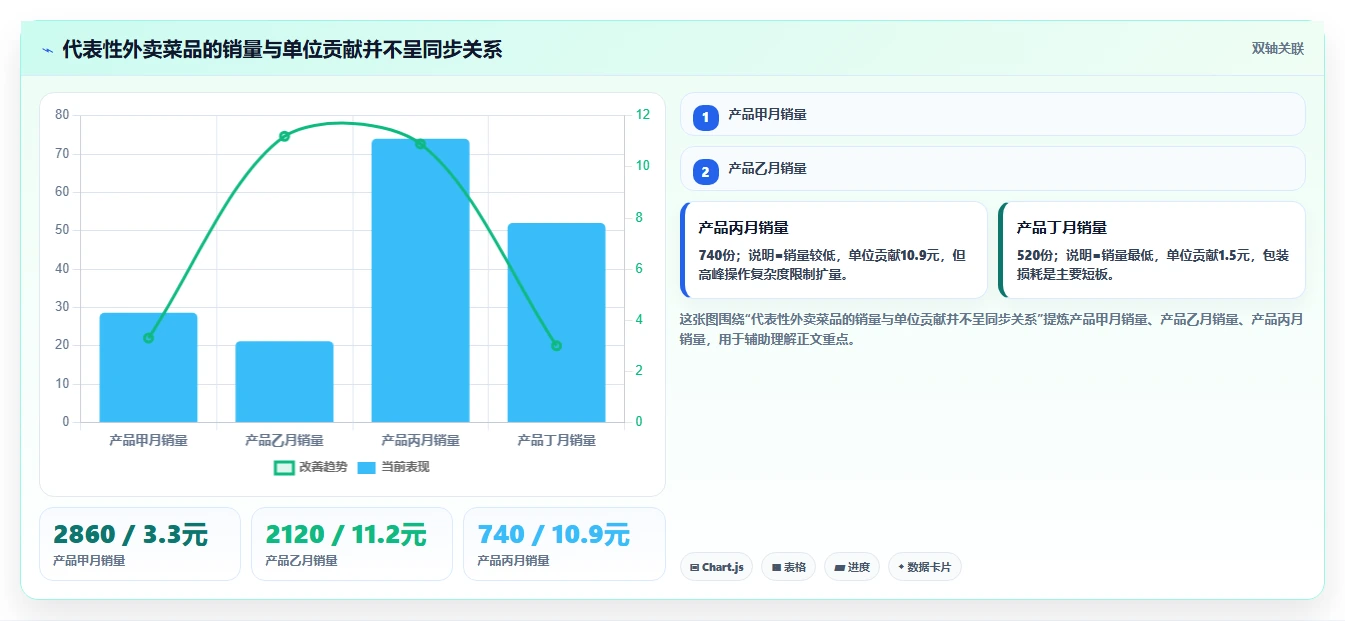
Task: Click the green 改善趋势 legend swatch
Action: [x=284, y=467]
